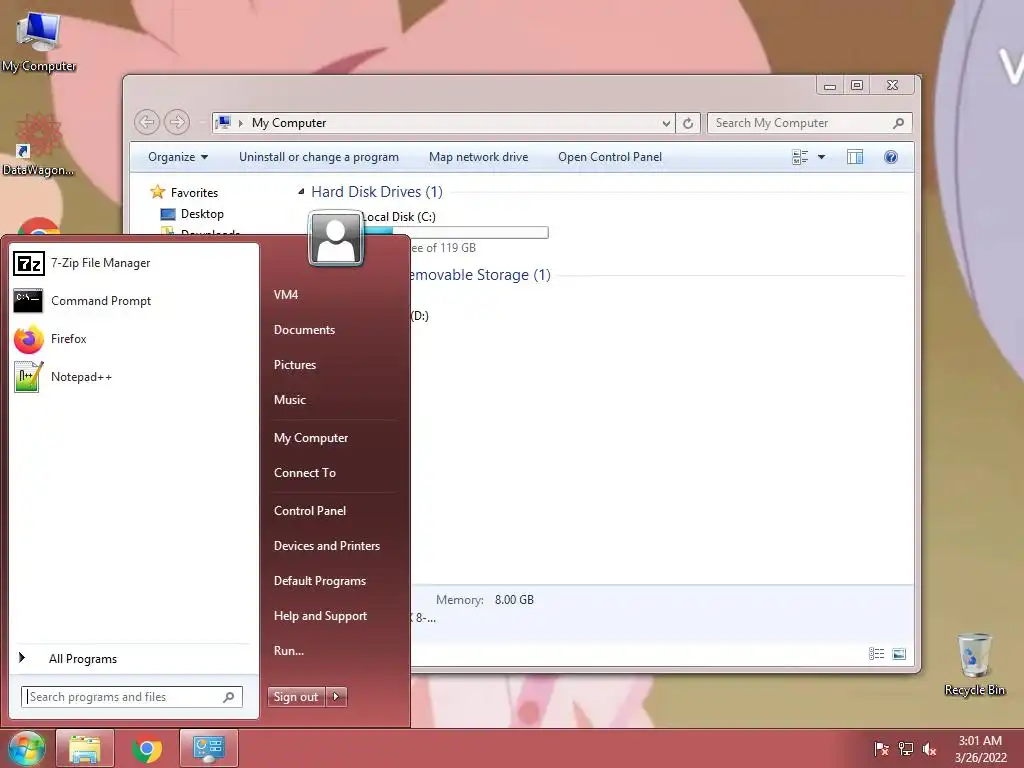Click the Windows Start orb
1024x768 pixels.
point(26,748)
